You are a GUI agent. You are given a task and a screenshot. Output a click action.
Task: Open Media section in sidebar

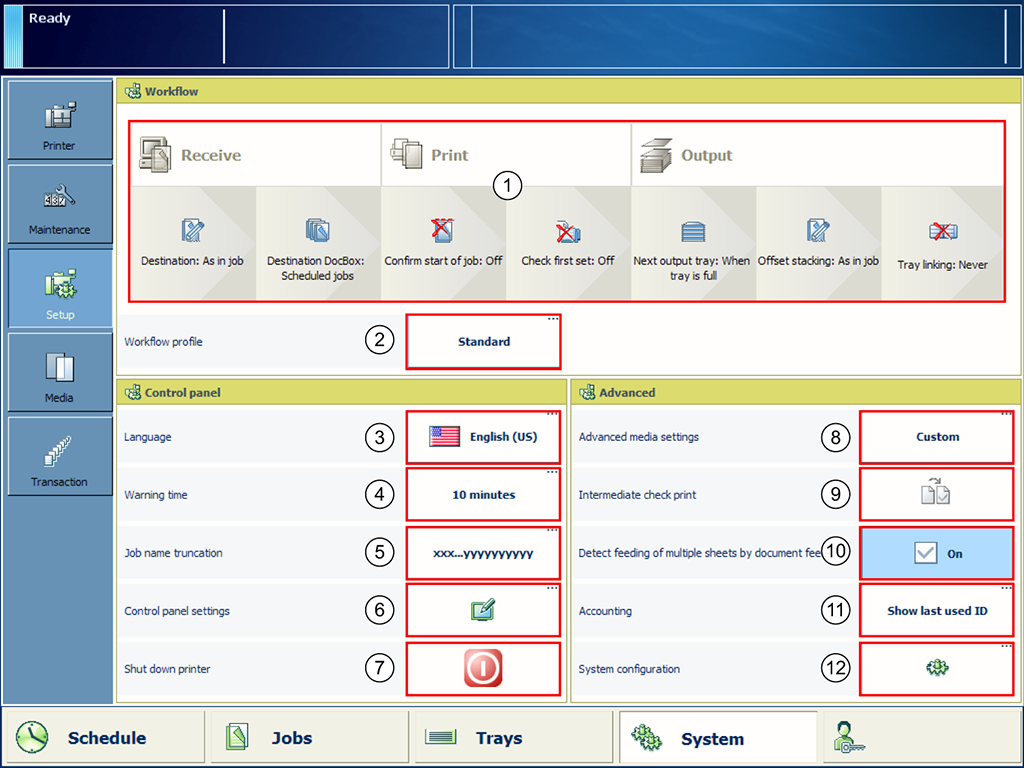point(59,373)
